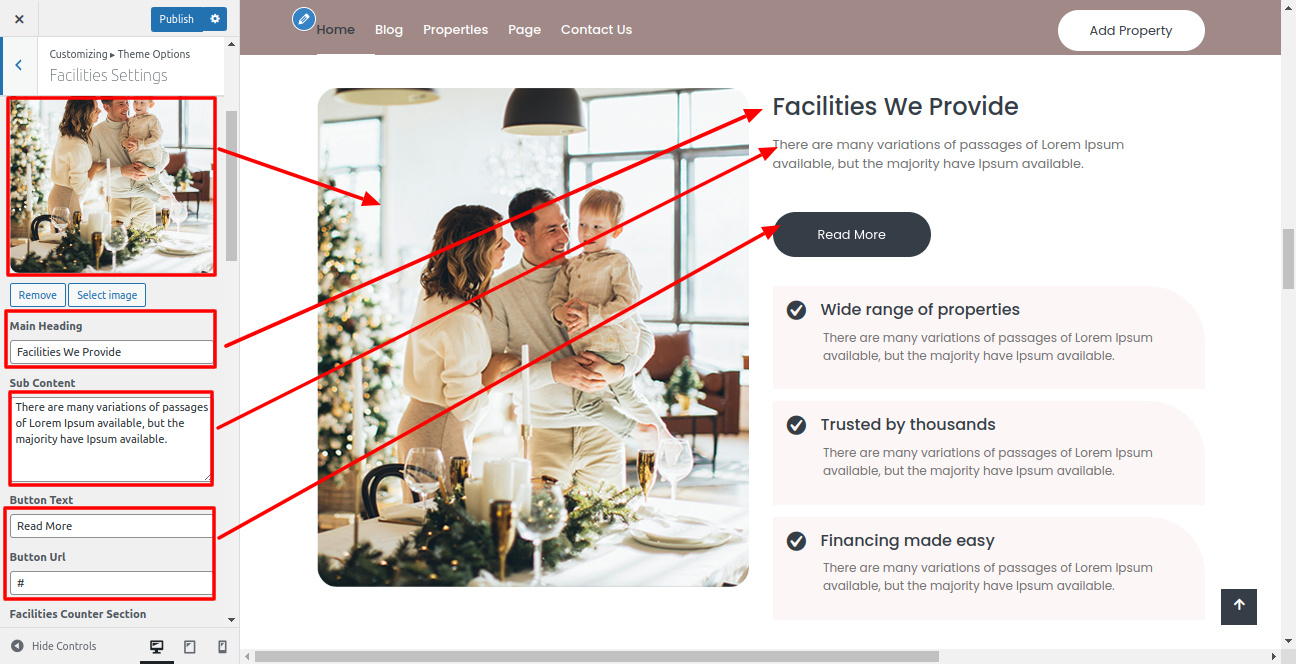Click the horizontal scrollbar under the preview
The image size is (1296, 664).
(x=597, y=657)
